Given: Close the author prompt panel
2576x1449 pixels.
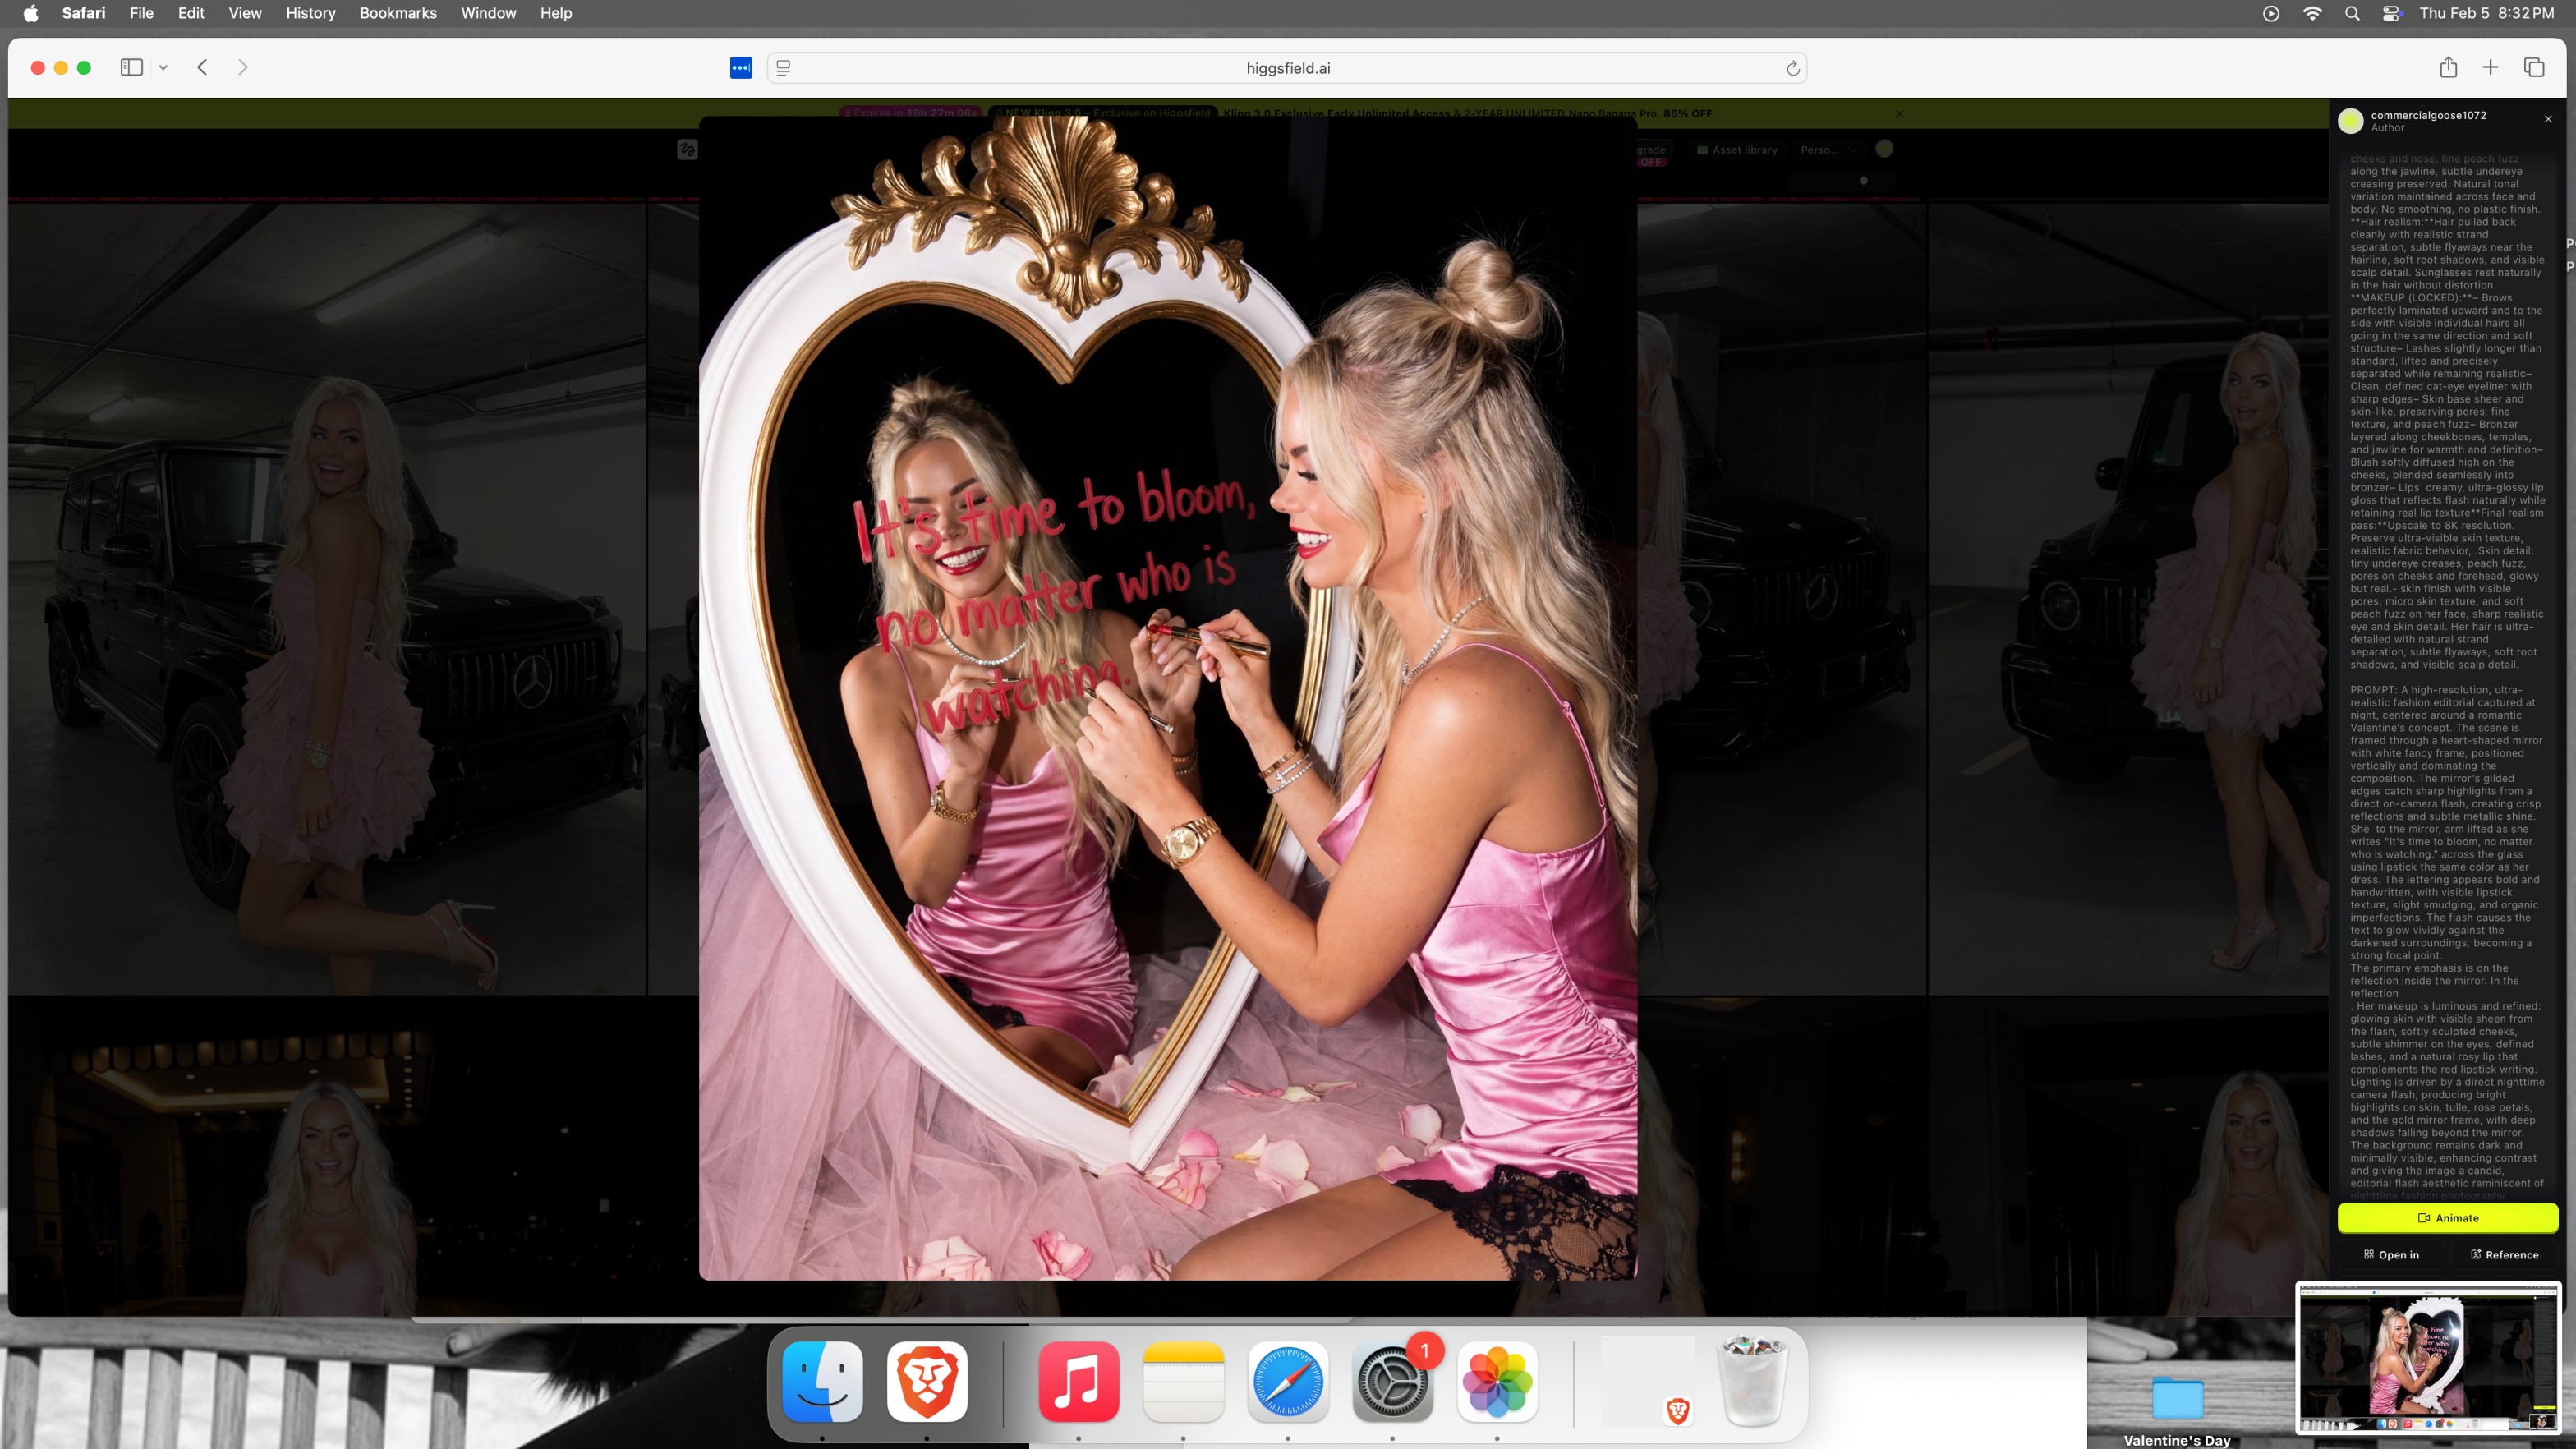Looking at the screenshot, I should click(2548, 119).
